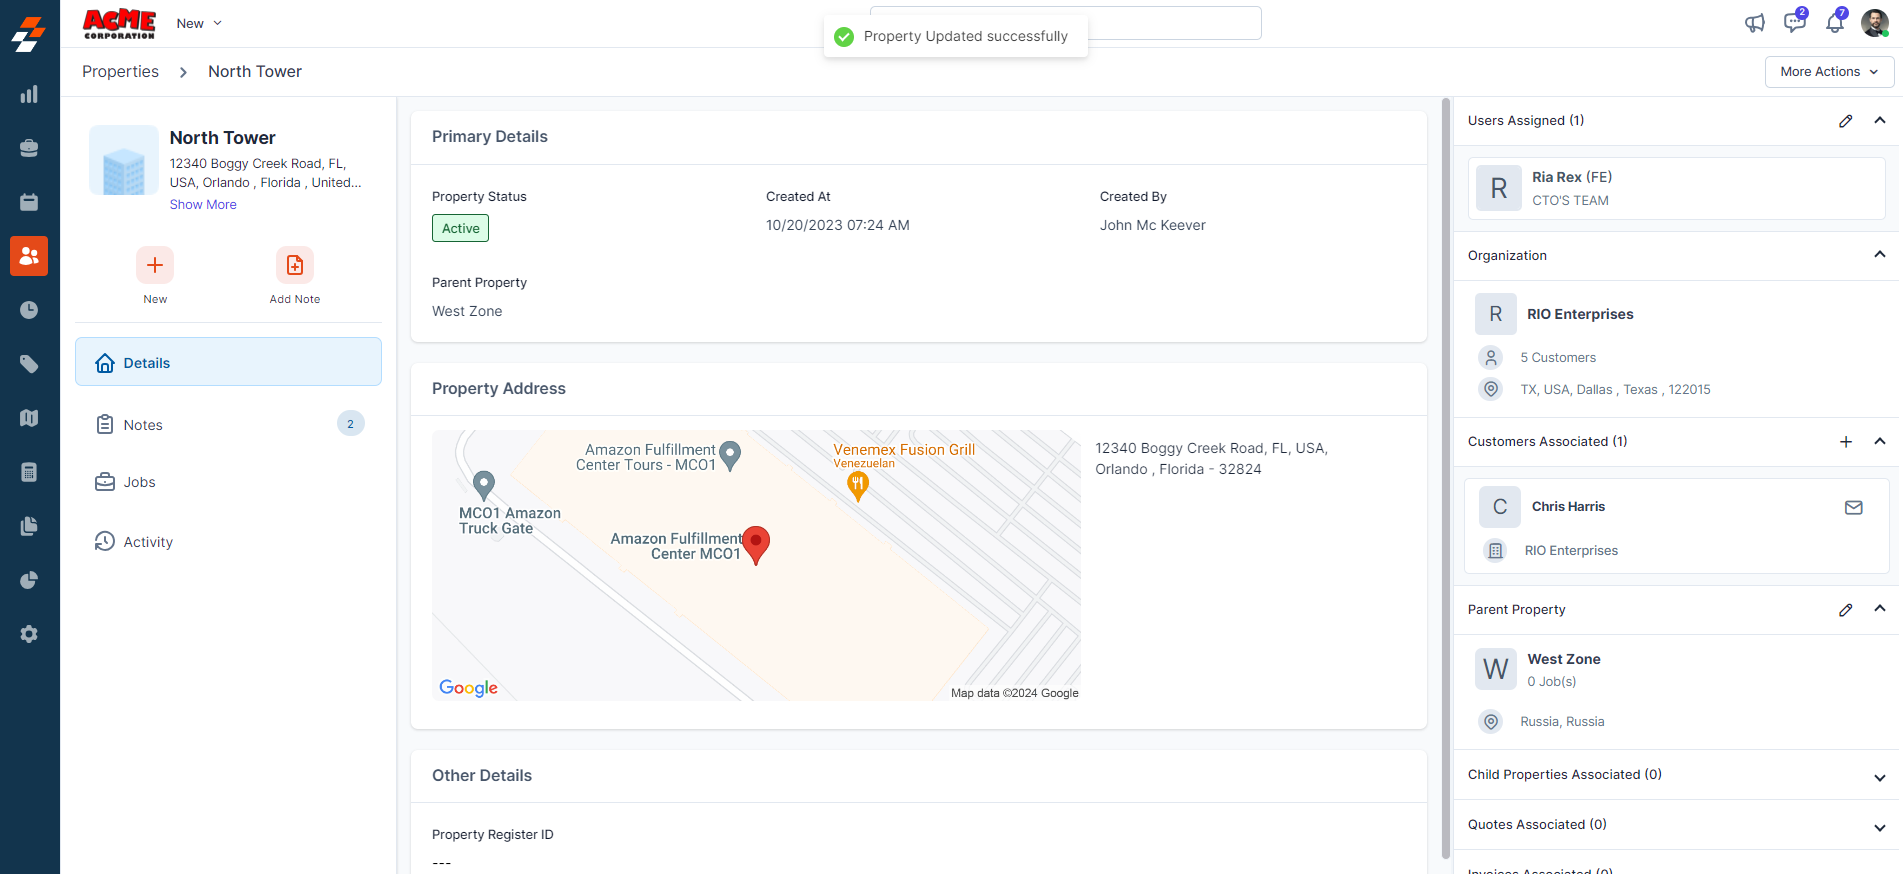Viewport: 1903px width, 874px height.
Task: Open the Activity tab
Action: (x=148, y=542)
